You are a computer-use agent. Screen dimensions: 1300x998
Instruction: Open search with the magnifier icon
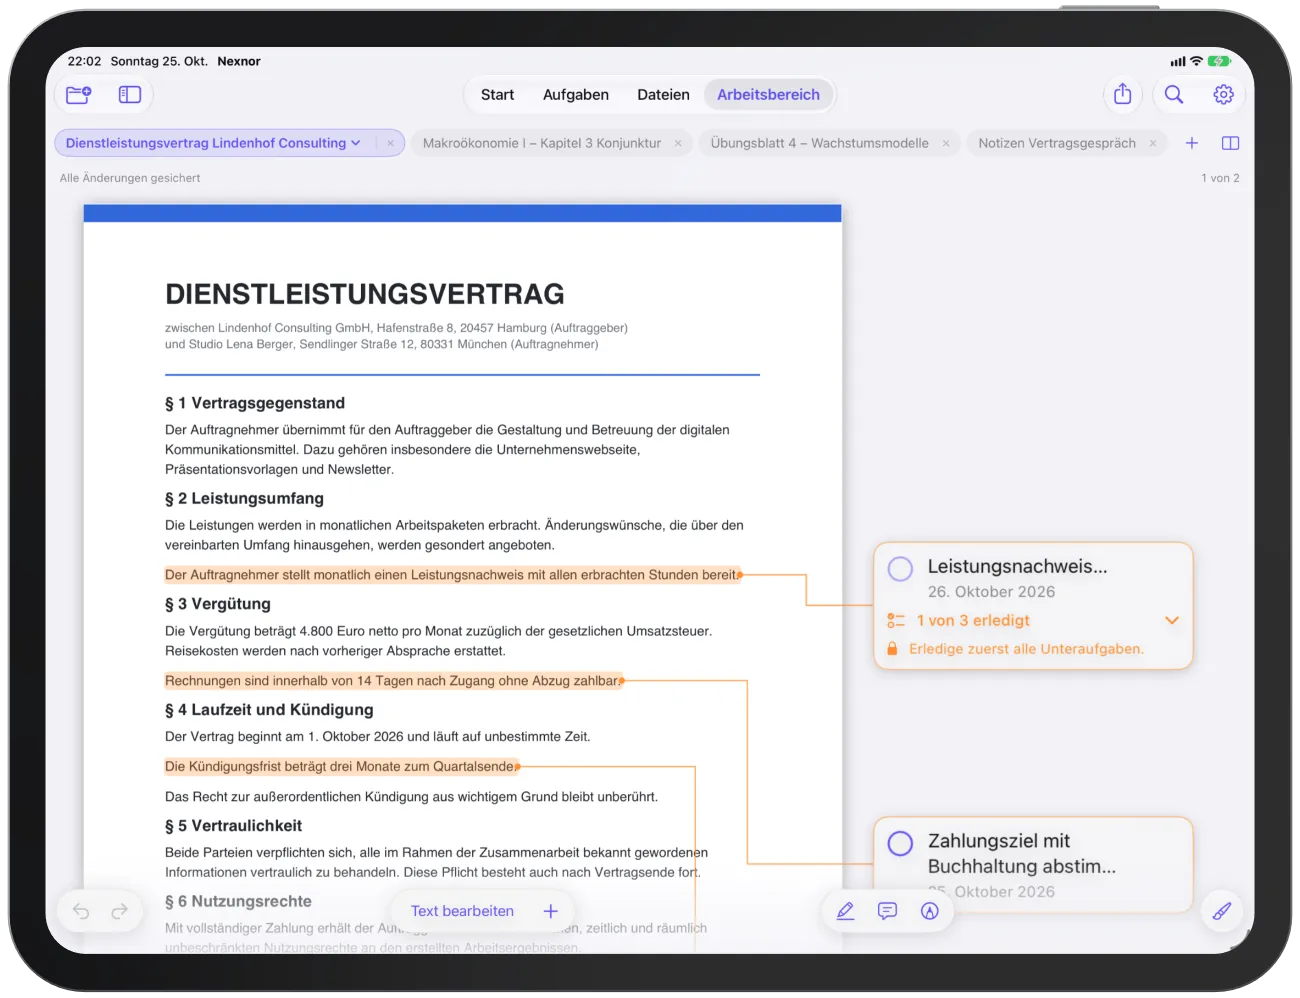1174,94
